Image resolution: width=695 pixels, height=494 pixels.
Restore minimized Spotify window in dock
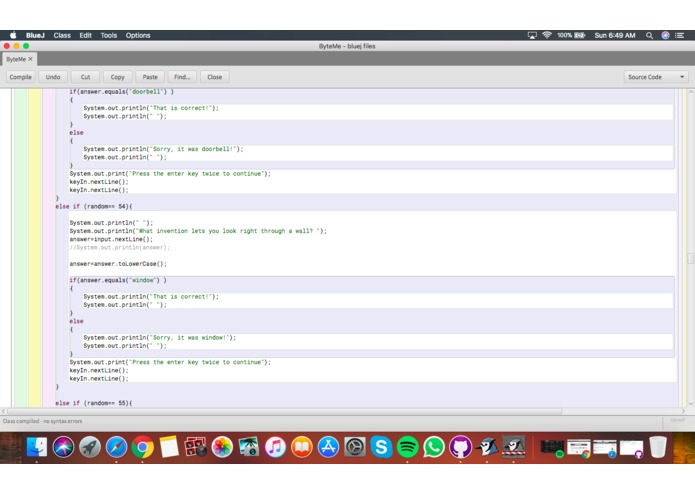[552, 447]
